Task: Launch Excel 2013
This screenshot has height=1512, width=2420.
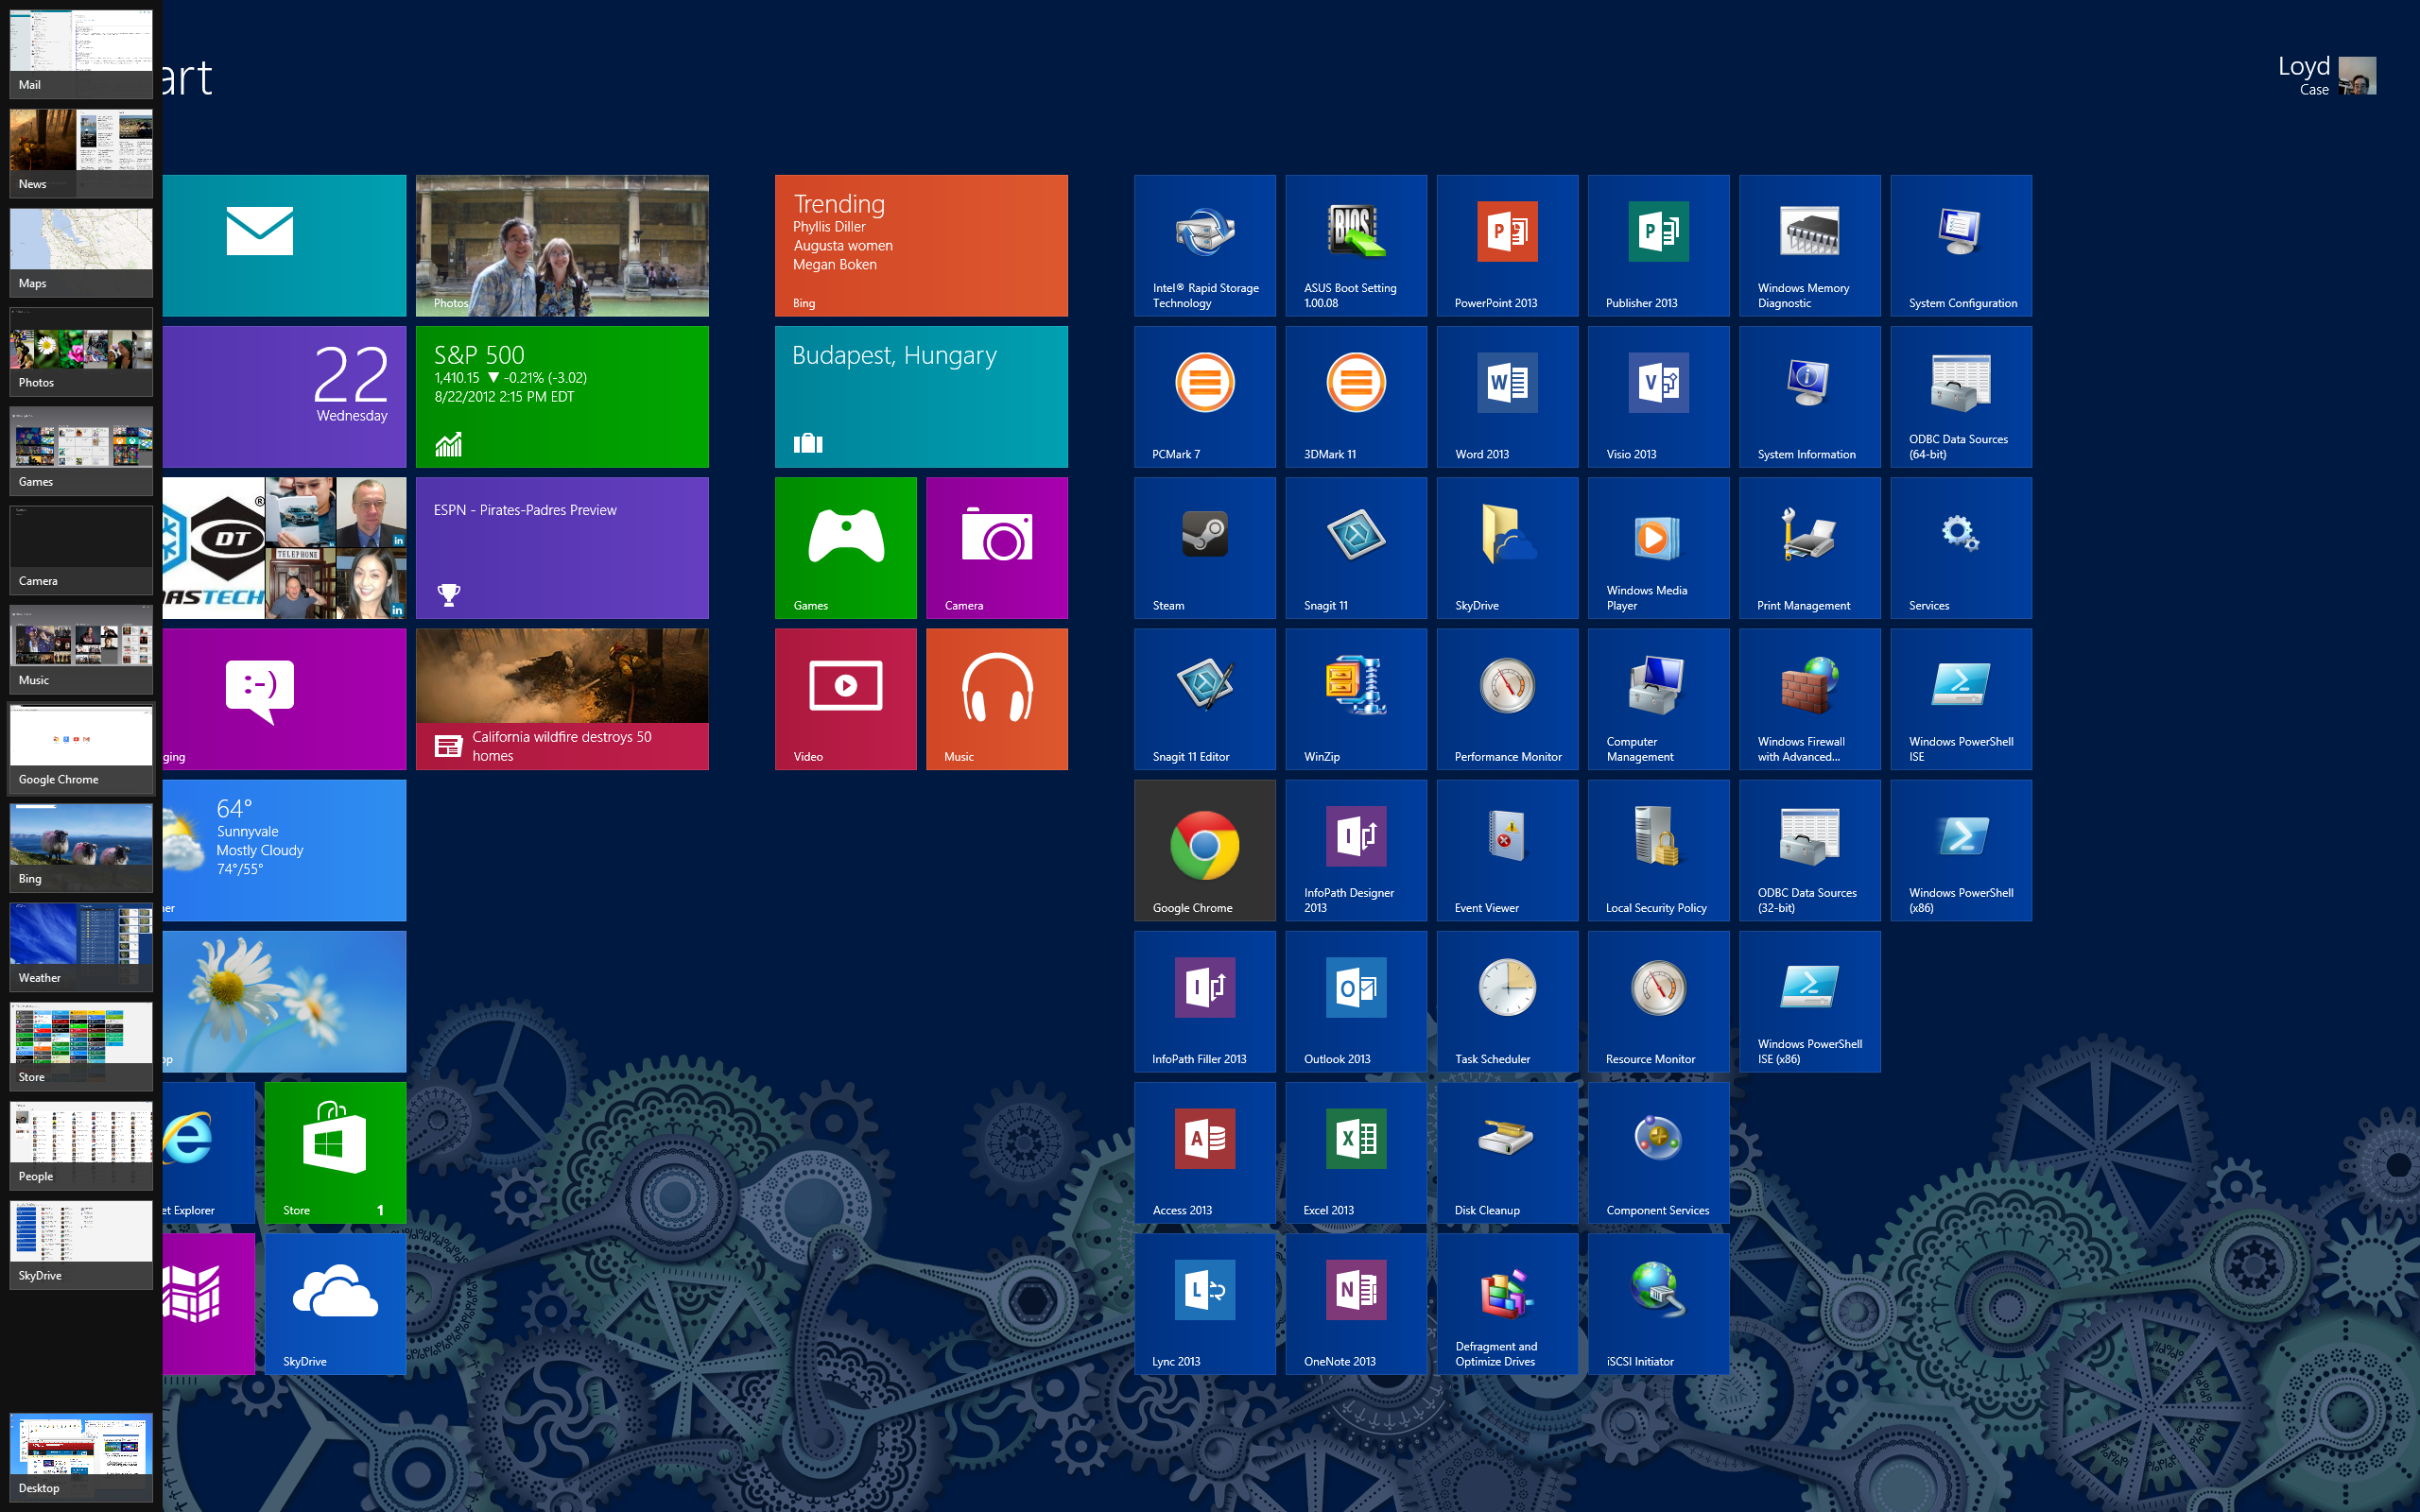Action: [x=1355, y=1151]
